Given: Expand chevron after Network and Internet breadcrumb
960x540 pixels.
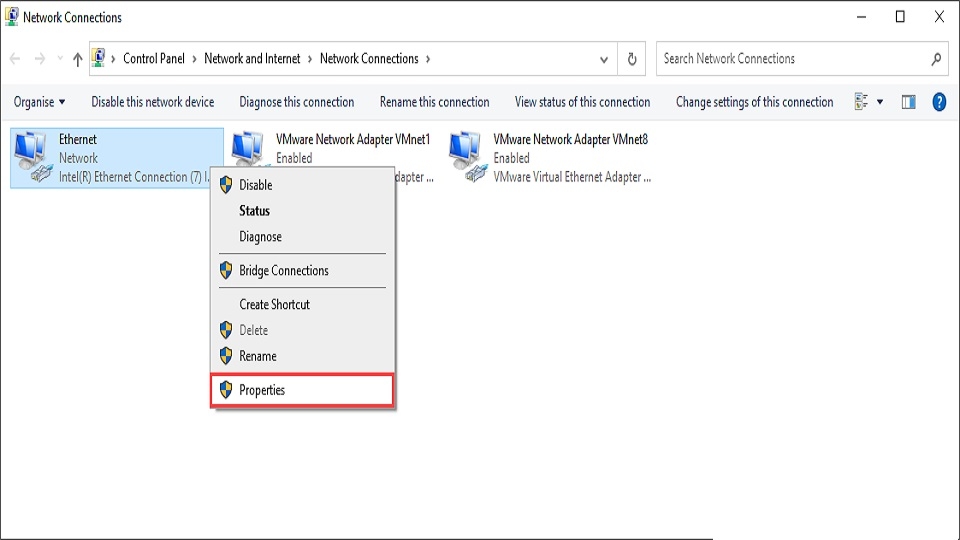Looking at the screenshot, I should point(310,59).
